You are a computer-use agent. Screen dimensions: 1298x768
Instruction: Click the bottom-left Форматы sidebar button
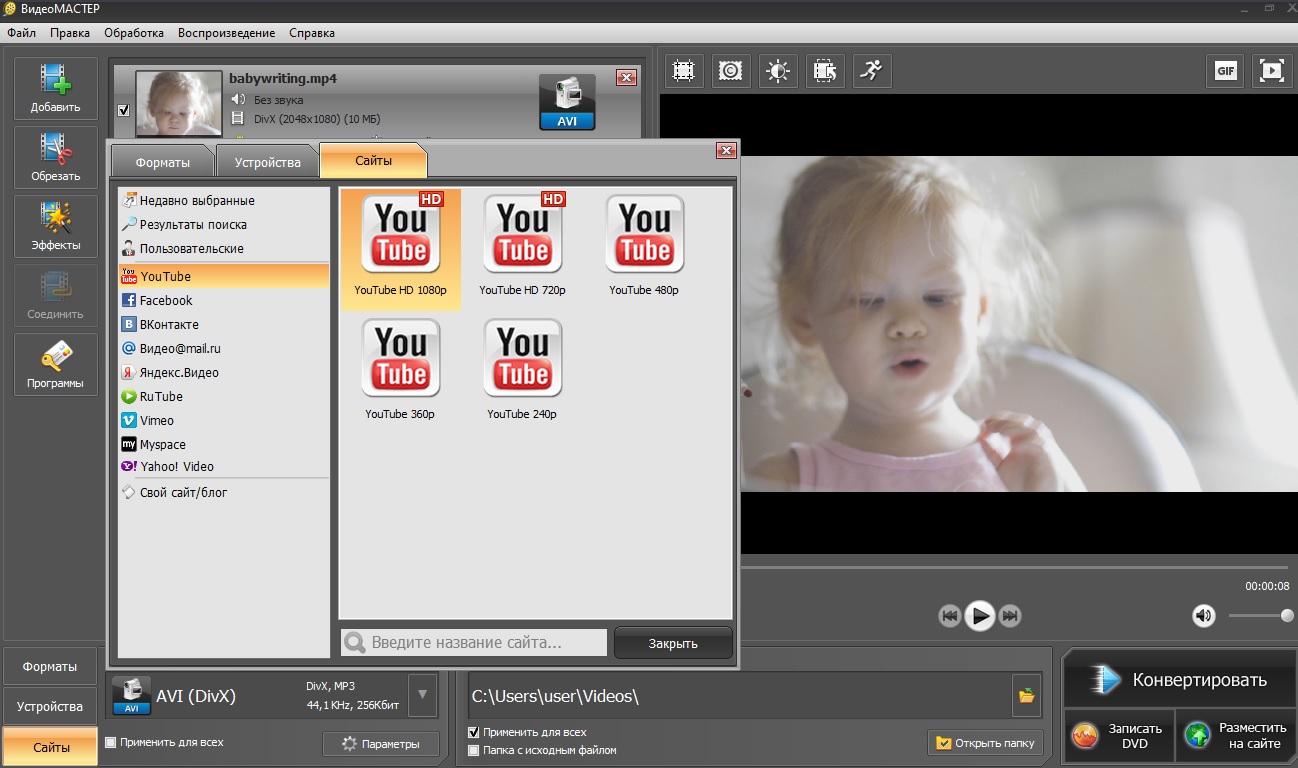point(50,667)
